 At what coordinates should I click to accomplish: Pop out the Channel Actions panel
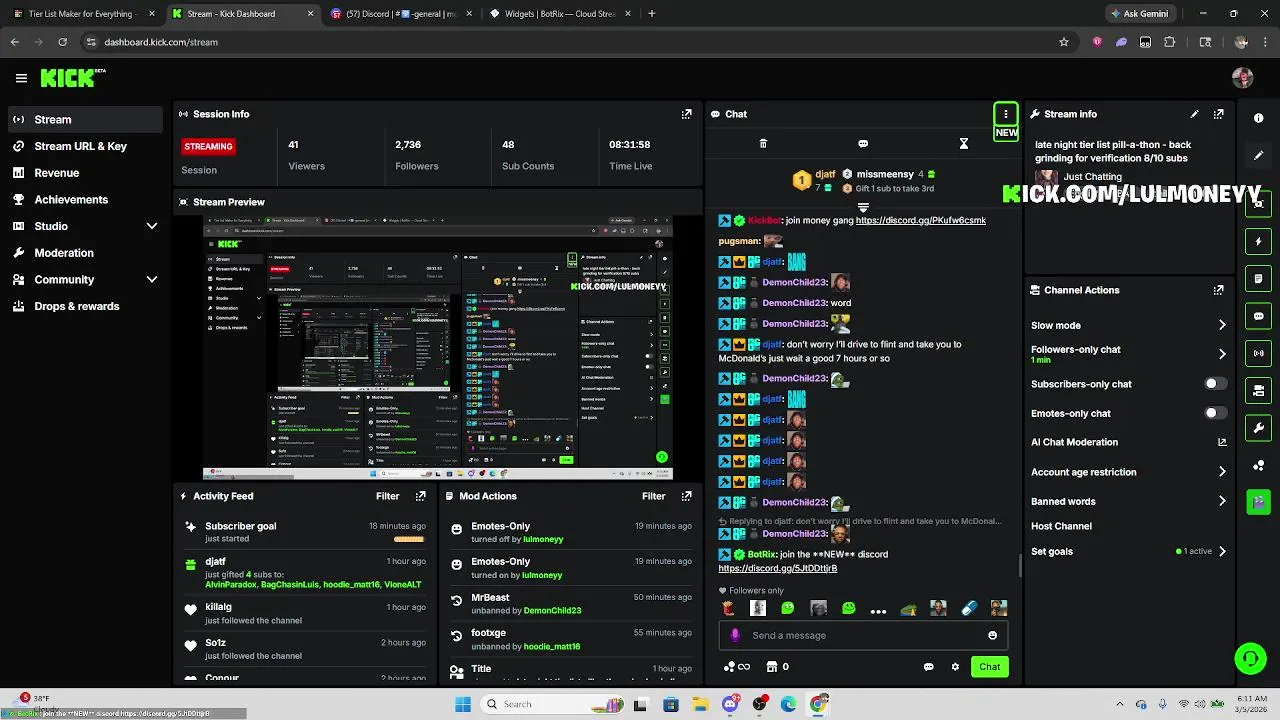1218,290
